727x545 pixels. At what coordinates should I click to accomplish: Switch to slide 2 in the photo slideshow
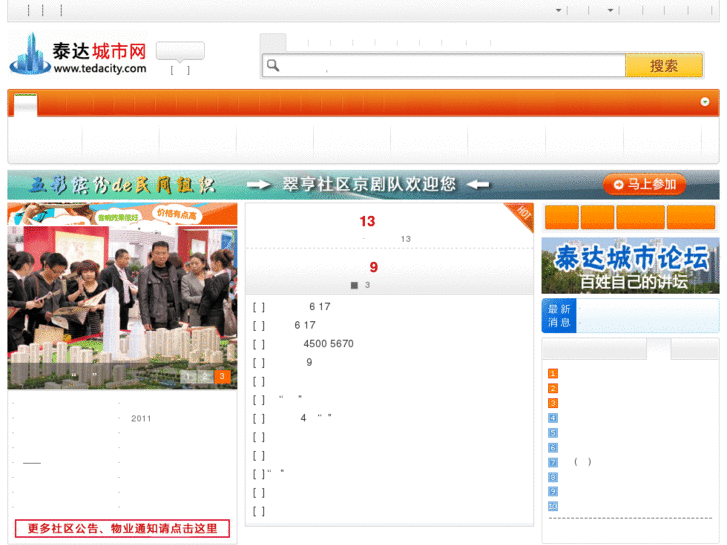click(x=205, y=376)
